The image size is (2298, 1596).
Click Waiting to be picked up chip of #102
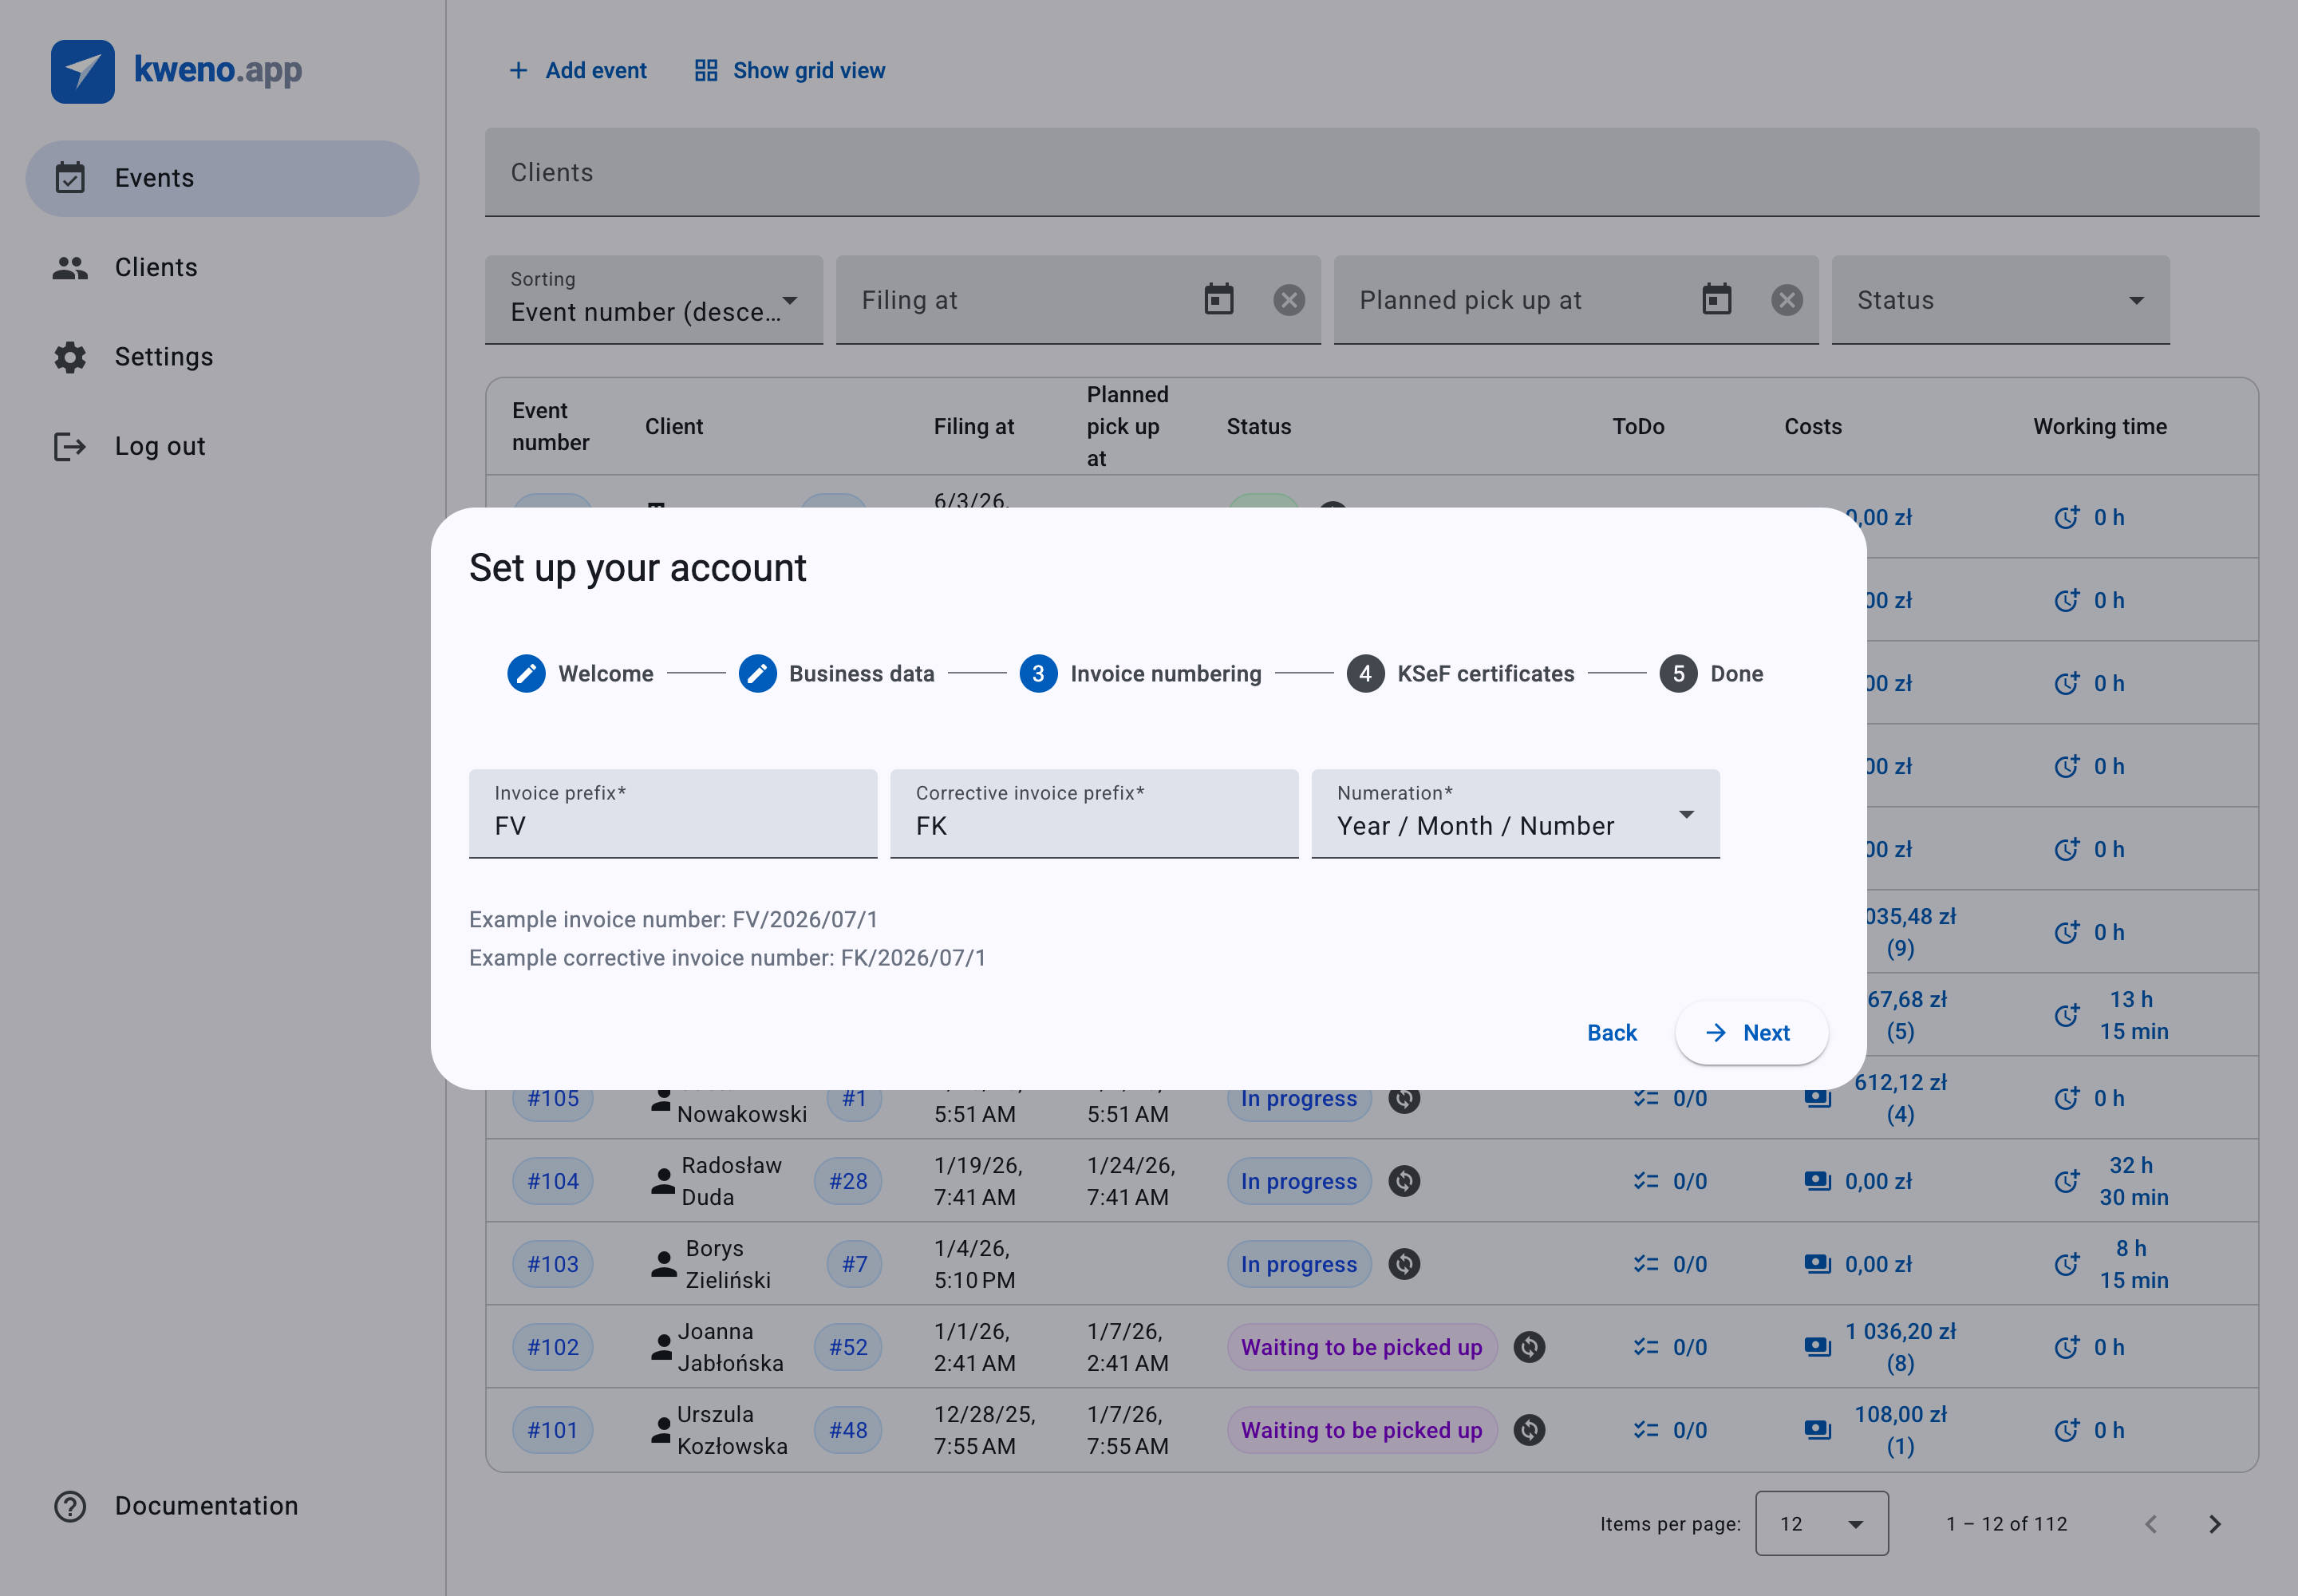(x=1361, y=1347)
